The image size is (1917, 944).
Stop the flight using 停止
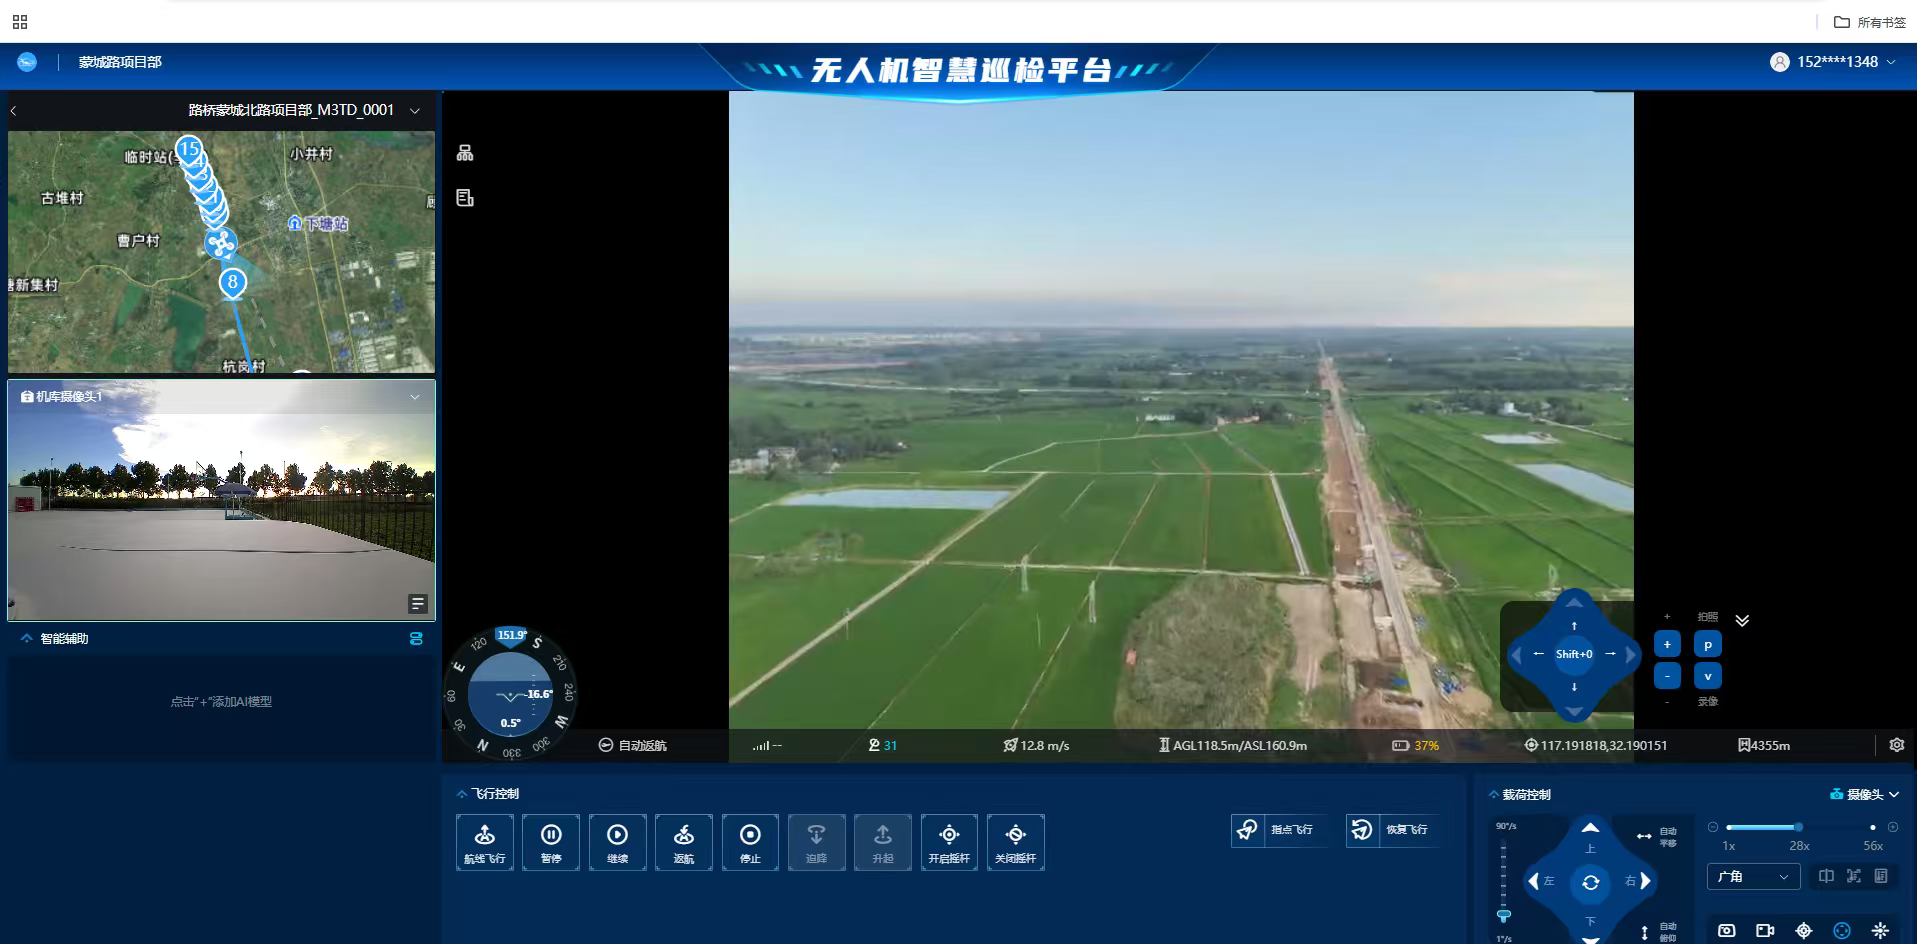[750, 842]
